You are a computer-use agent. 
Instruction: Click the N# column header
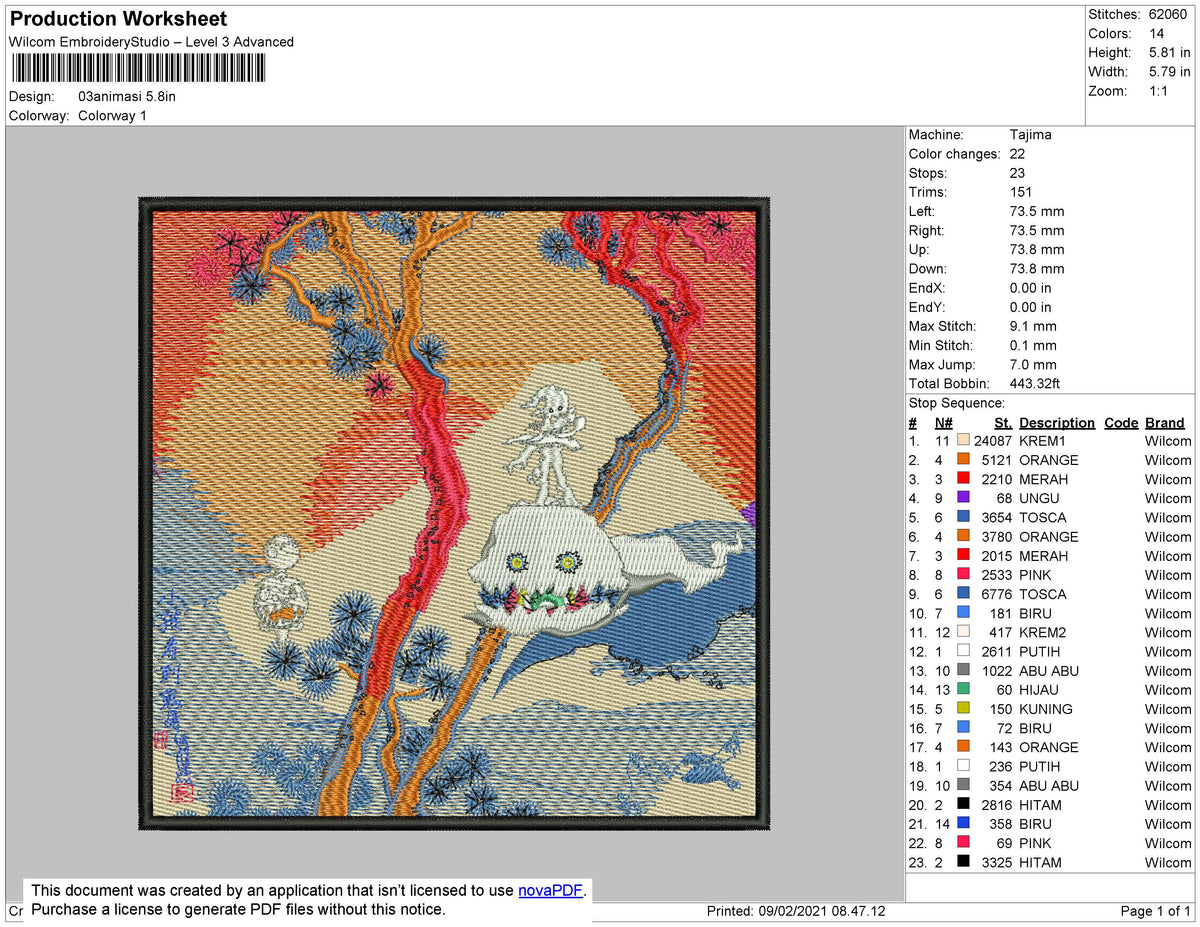click(943, 423)
